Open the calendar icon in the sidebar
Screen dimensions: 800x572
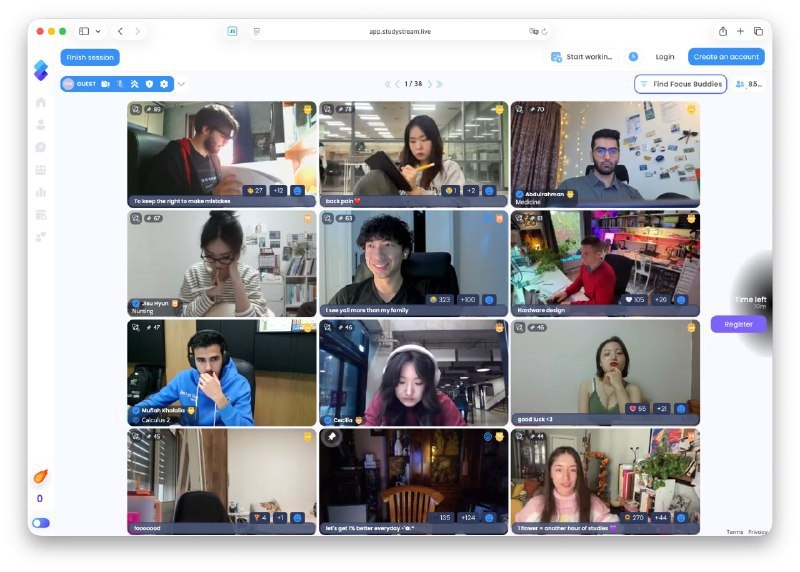tap(41, 170)
